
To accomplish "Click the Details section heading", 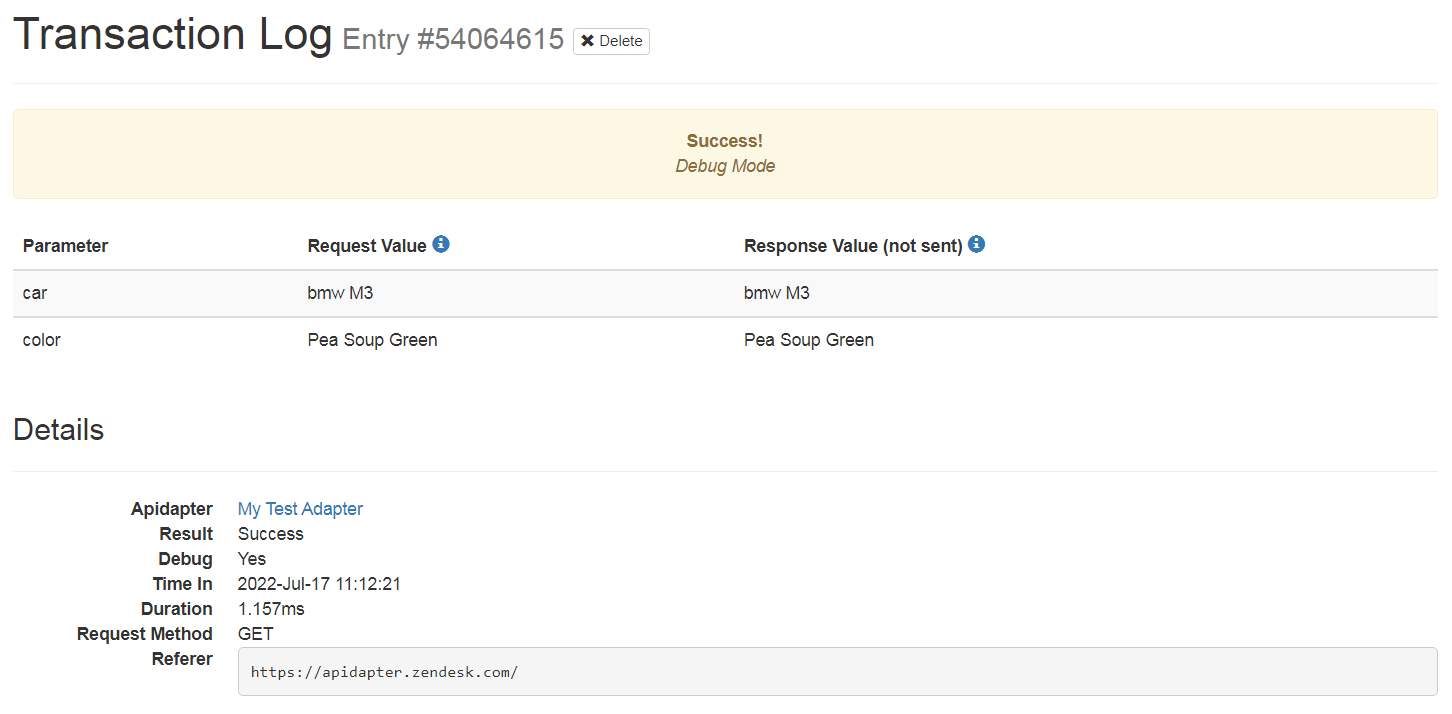I will [58, 430].
